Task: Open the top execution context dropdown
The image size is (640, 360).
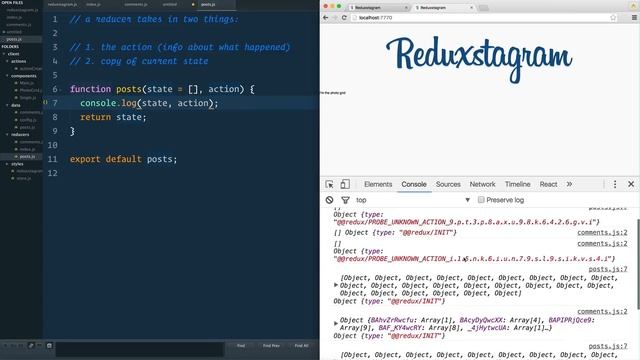Action: 413,200
